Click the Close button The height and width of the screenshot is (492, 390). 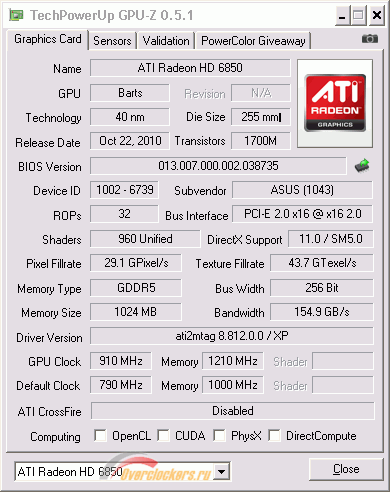point(346,469)
